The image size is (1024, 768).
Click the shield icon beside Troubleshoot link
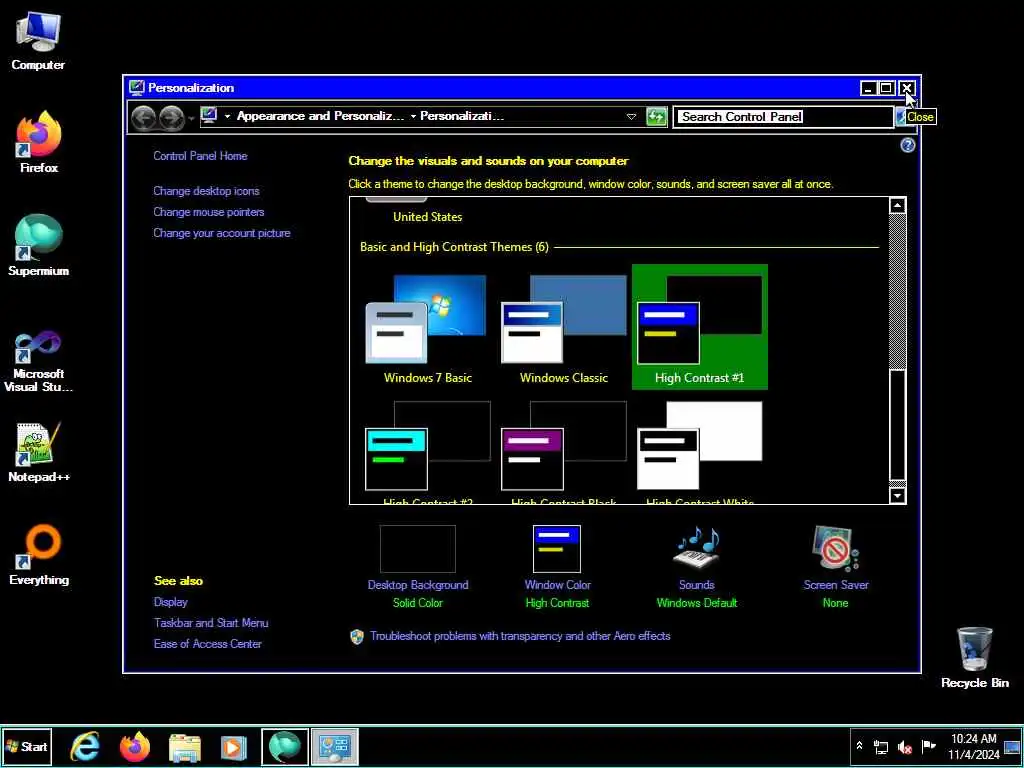(357, 637)
